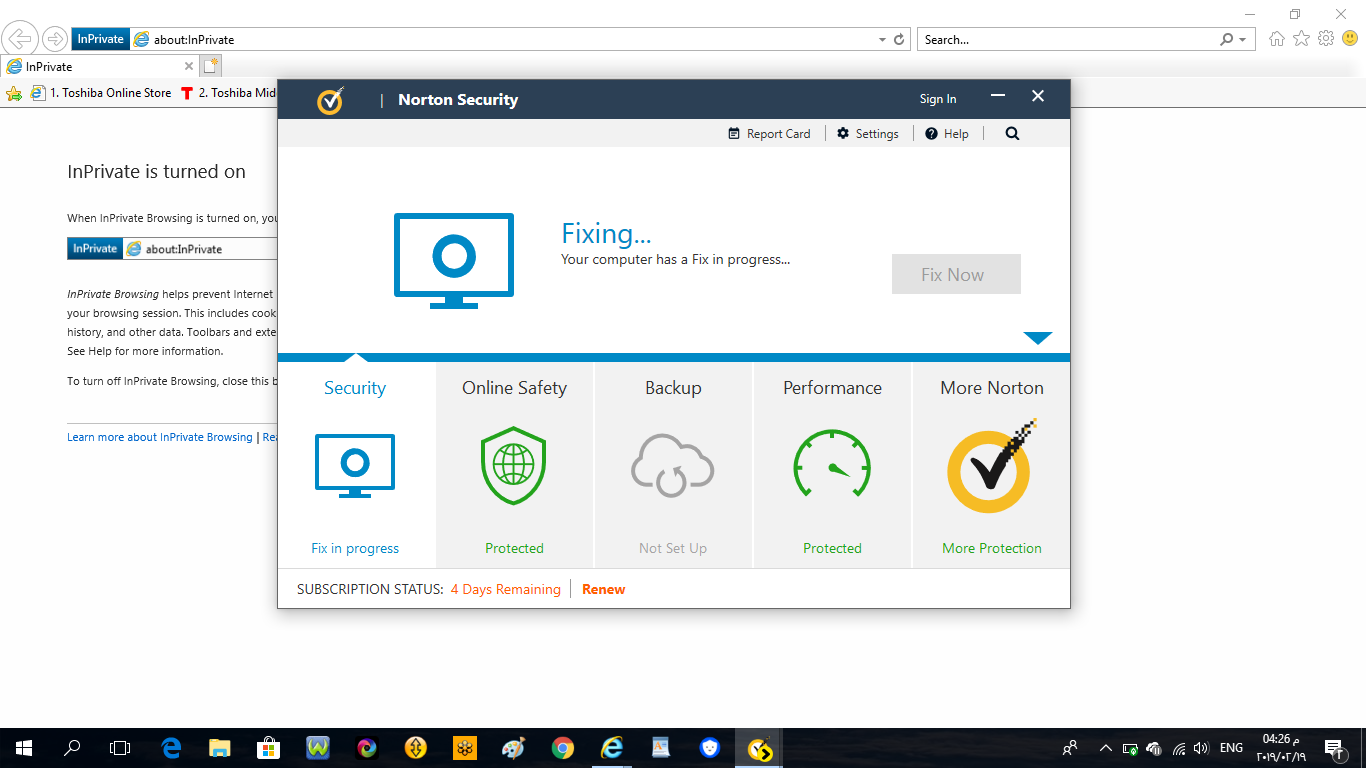1366x768 pixels.
Task: Open the address bar dropdown arrow
Action: (882, 40)
